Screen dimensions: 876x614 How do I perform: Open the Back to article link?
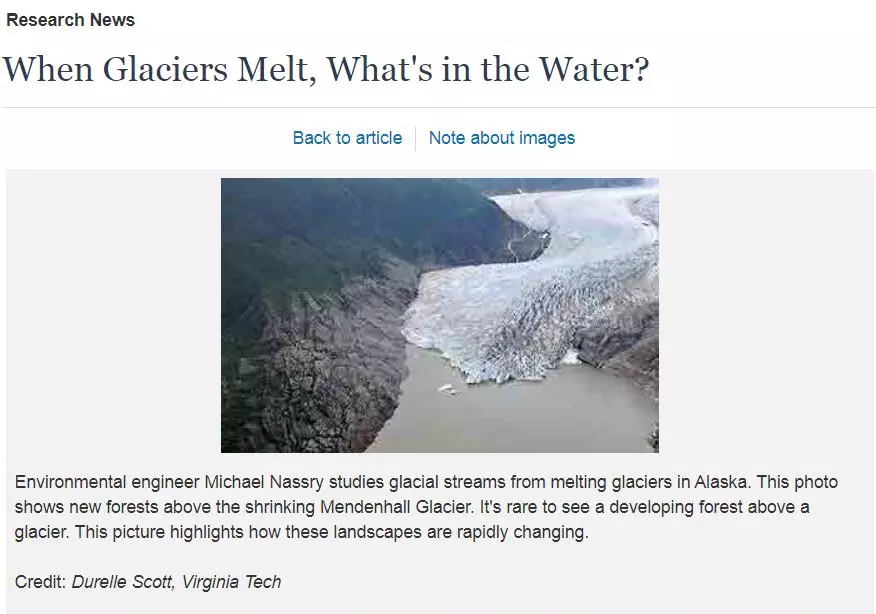(347, 138)
